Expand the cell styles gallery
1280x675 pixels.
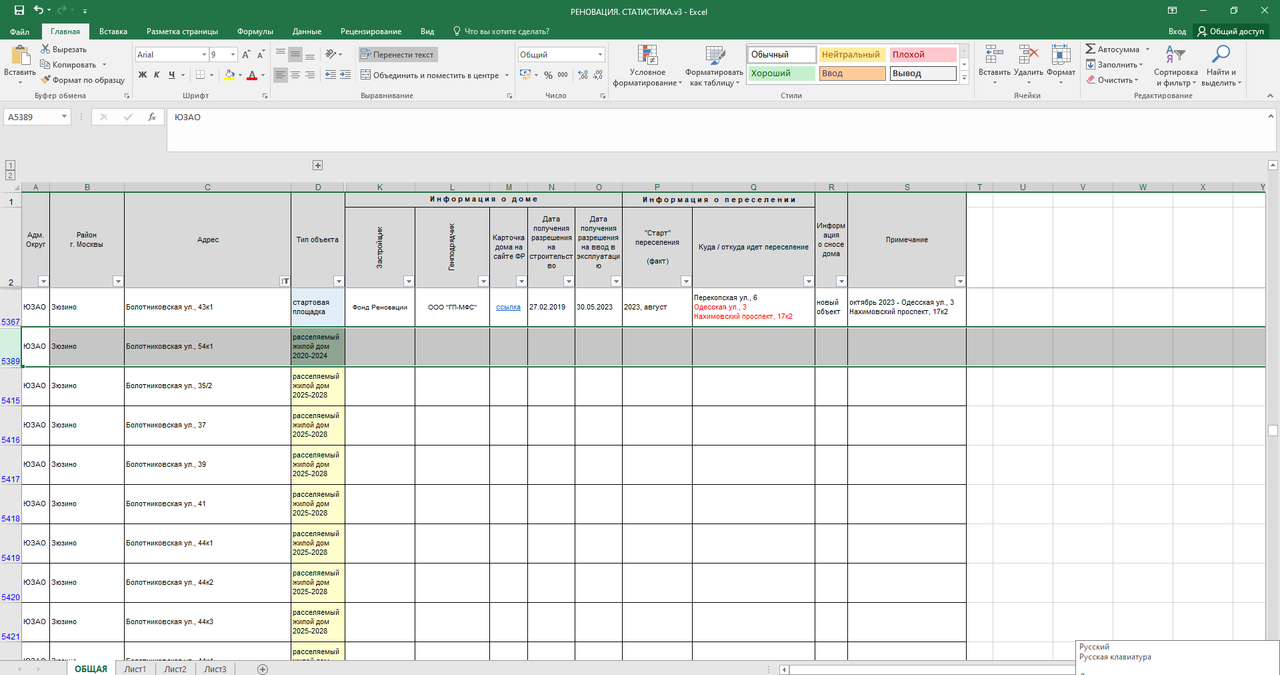[964, 77]
